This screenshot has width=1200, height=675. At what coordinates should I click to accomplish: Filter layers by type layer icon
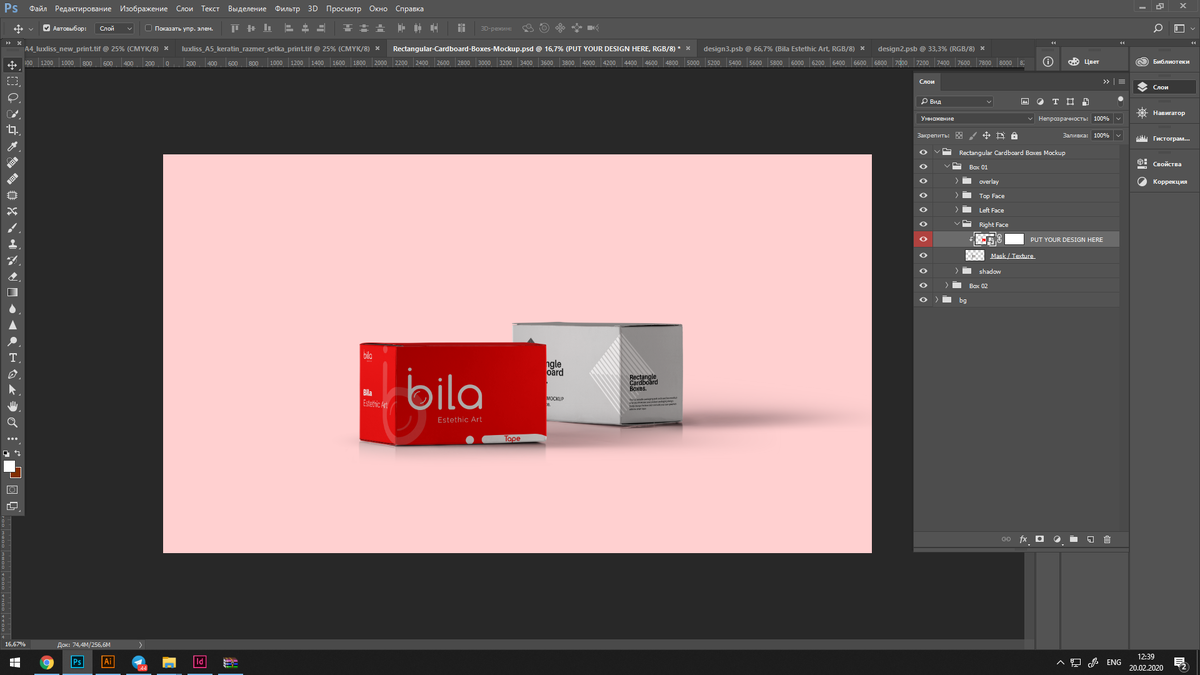(x=1056, y=102)
